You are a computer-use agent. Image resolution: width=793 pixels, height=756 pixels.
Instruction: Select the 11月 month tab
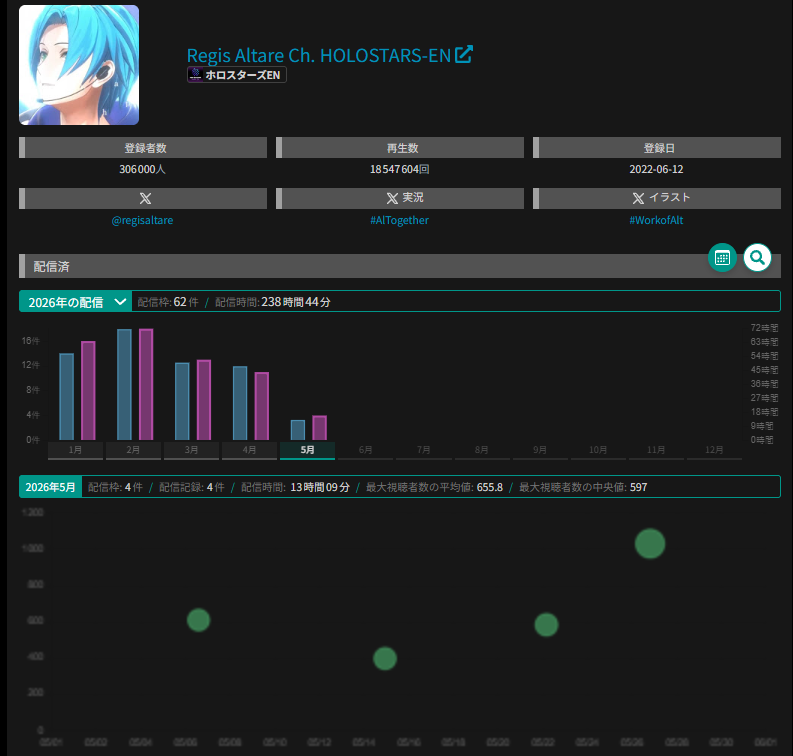pyautogui.click(x=656, y=450)
